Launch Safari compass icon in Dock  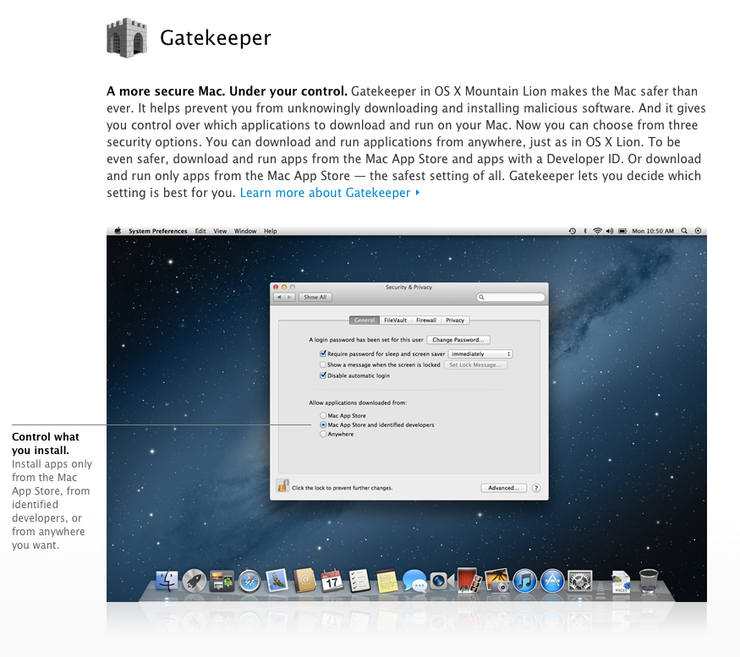[x=249, y=581]
